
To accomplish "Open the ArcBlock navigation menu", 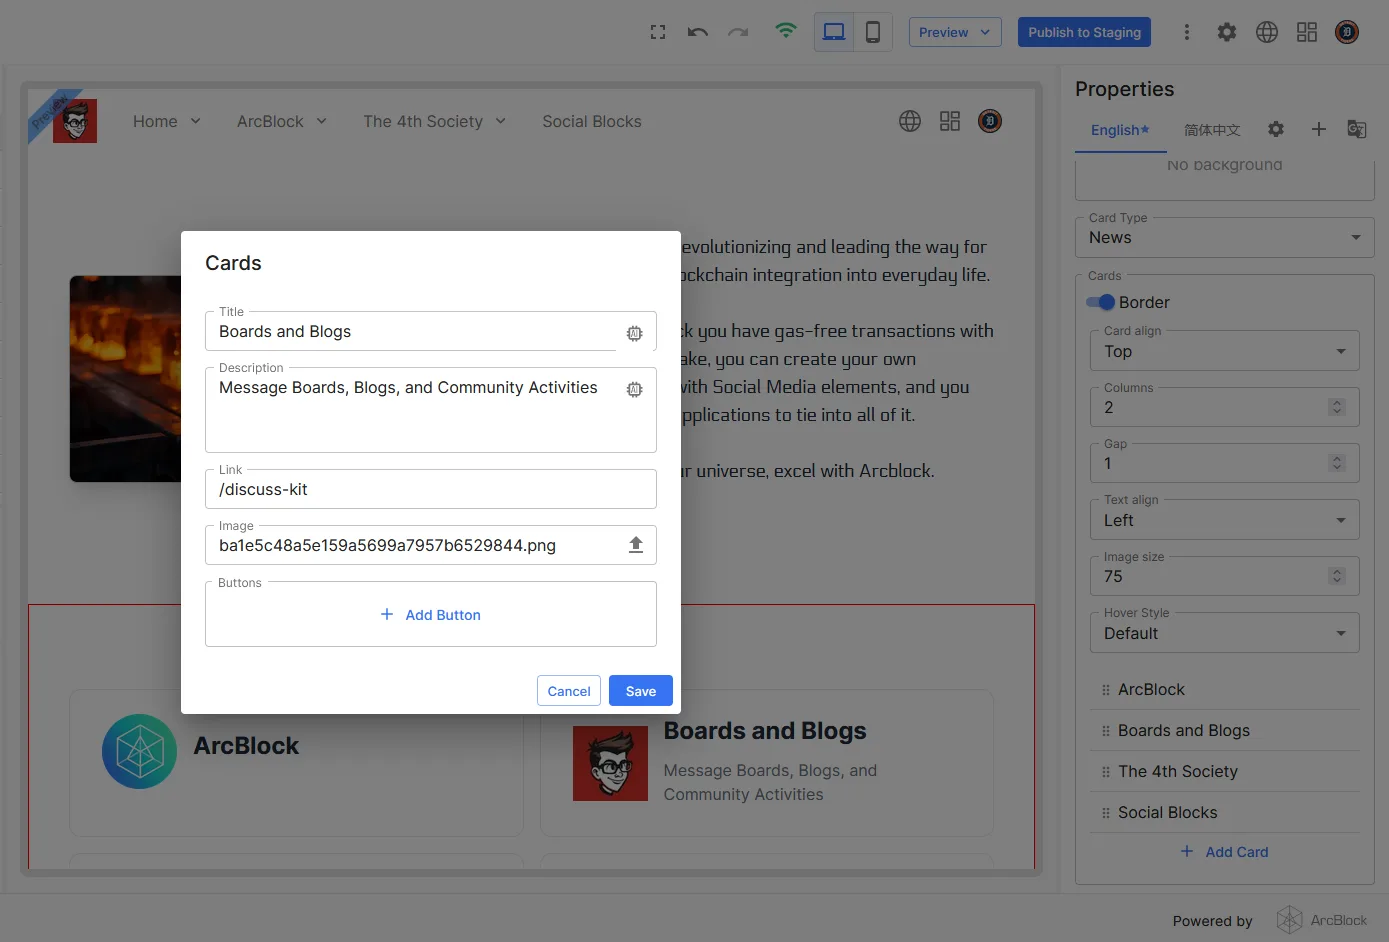I will (x=282, y=121).
